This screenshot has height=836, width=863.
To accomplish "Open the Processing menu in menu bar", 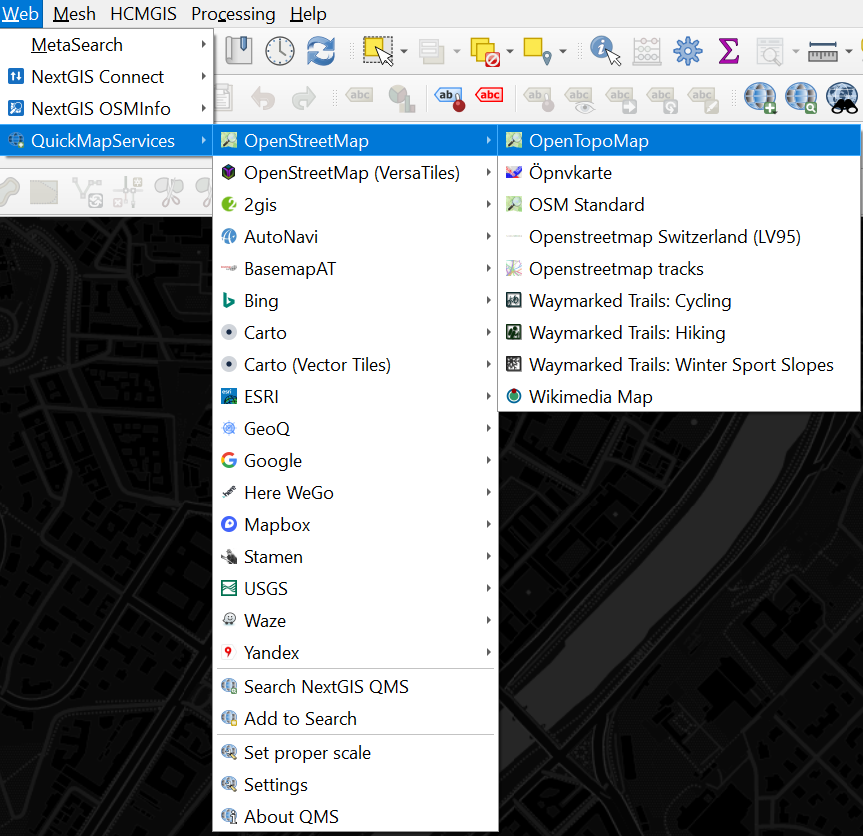I will point(233,14).
